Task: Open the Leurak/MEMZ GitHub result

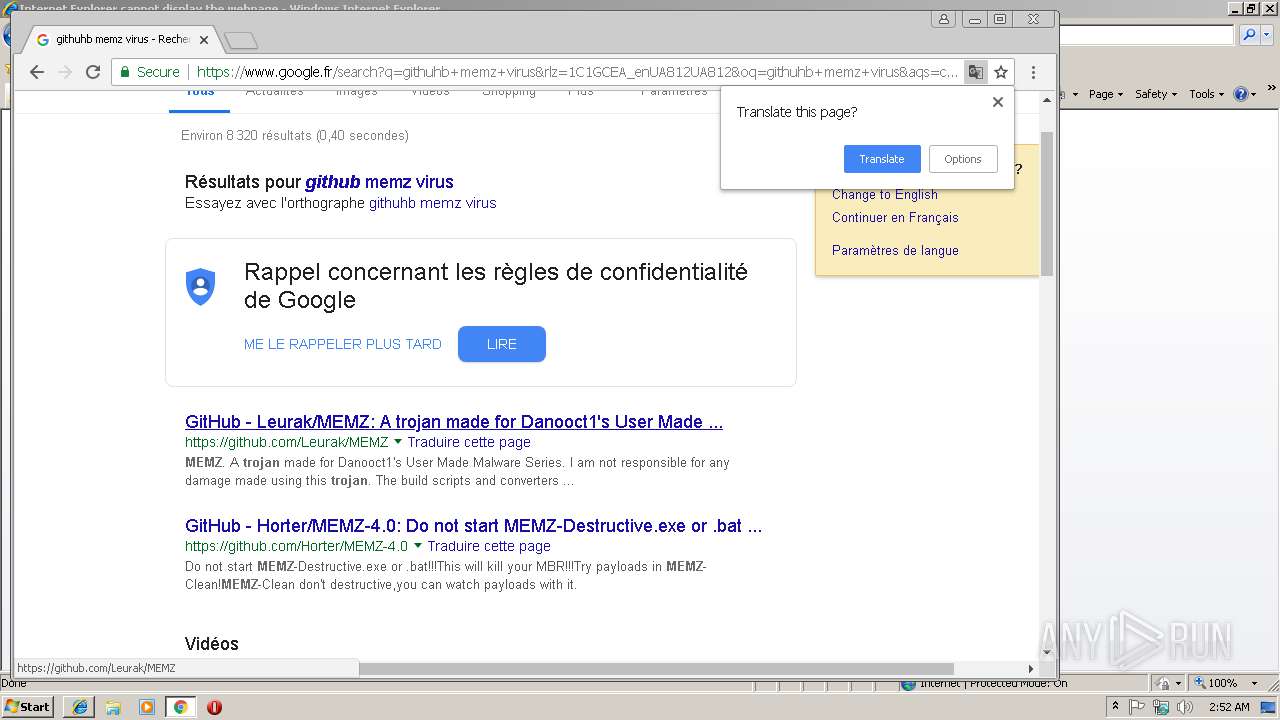Action: coord(454,422)
